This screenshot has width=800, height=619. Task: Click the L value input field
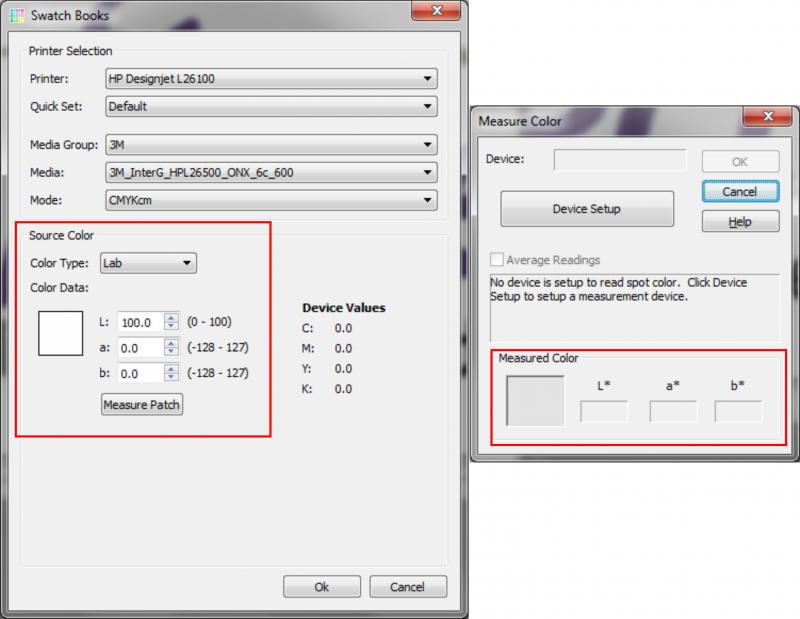[x=141, y=322]
